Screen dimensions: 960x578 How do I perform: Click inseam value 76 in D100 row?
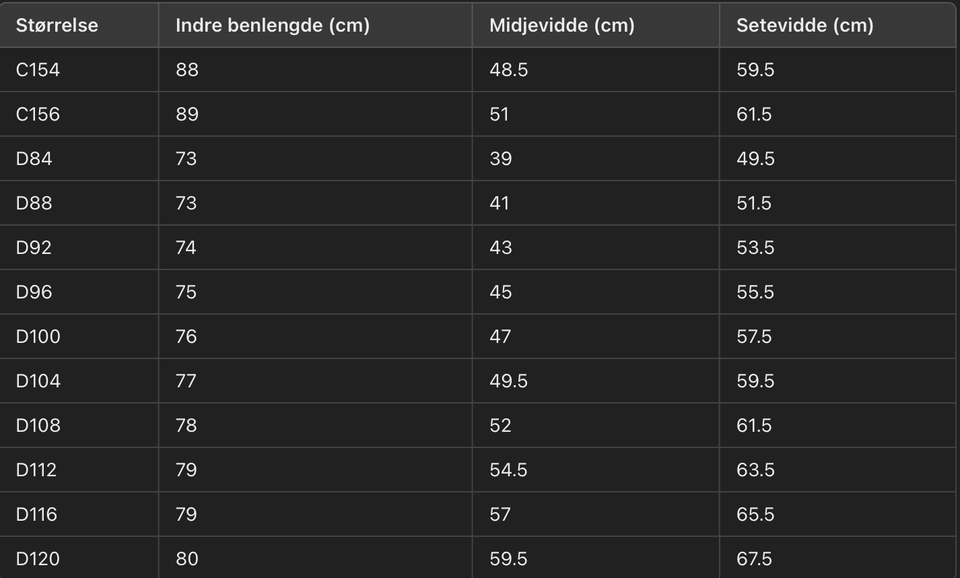tap(186, 337)
